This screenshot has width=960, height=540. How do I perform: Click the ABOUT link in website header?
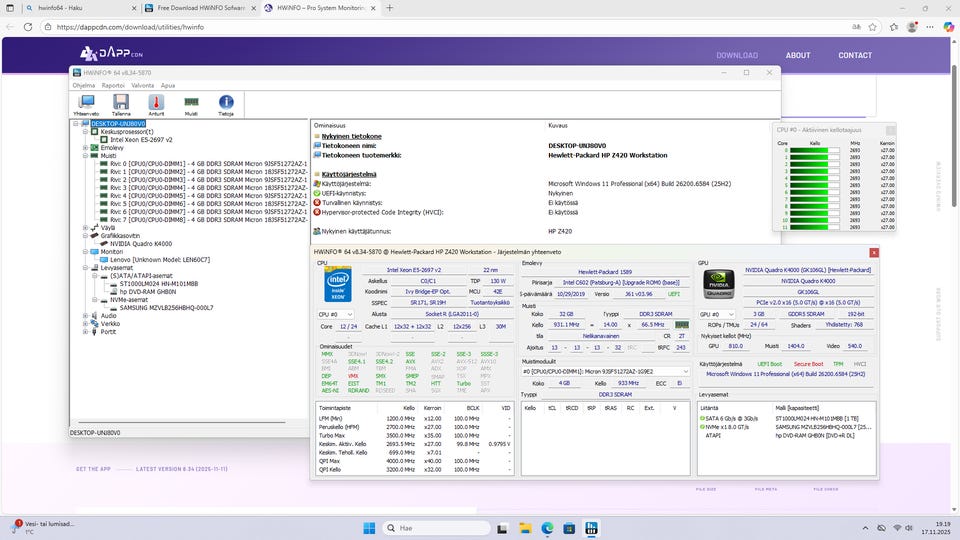pos(798,56)
